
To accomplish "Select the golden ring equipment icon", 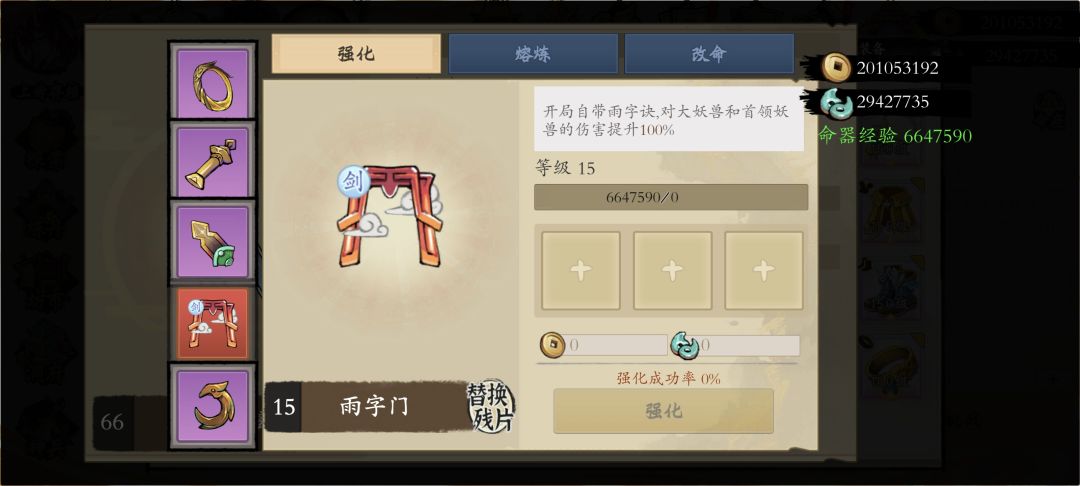I will point(213,83).
